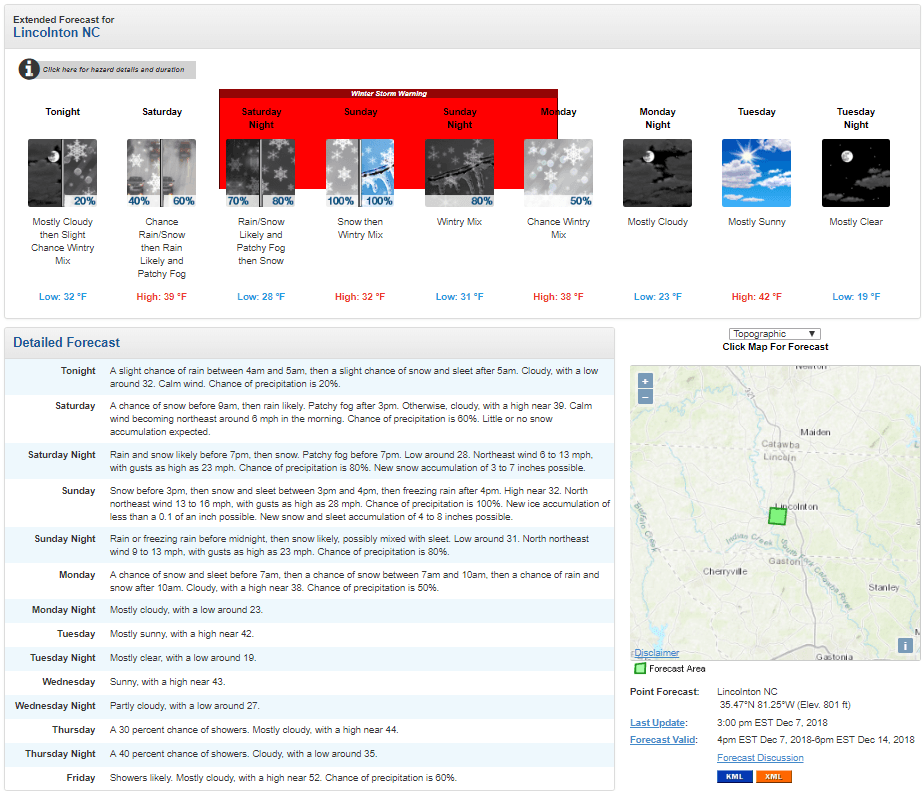Click the Saturday rain/snow forecast icon
The height and width of the screenshot is (791, 922).
pos(162,173)
